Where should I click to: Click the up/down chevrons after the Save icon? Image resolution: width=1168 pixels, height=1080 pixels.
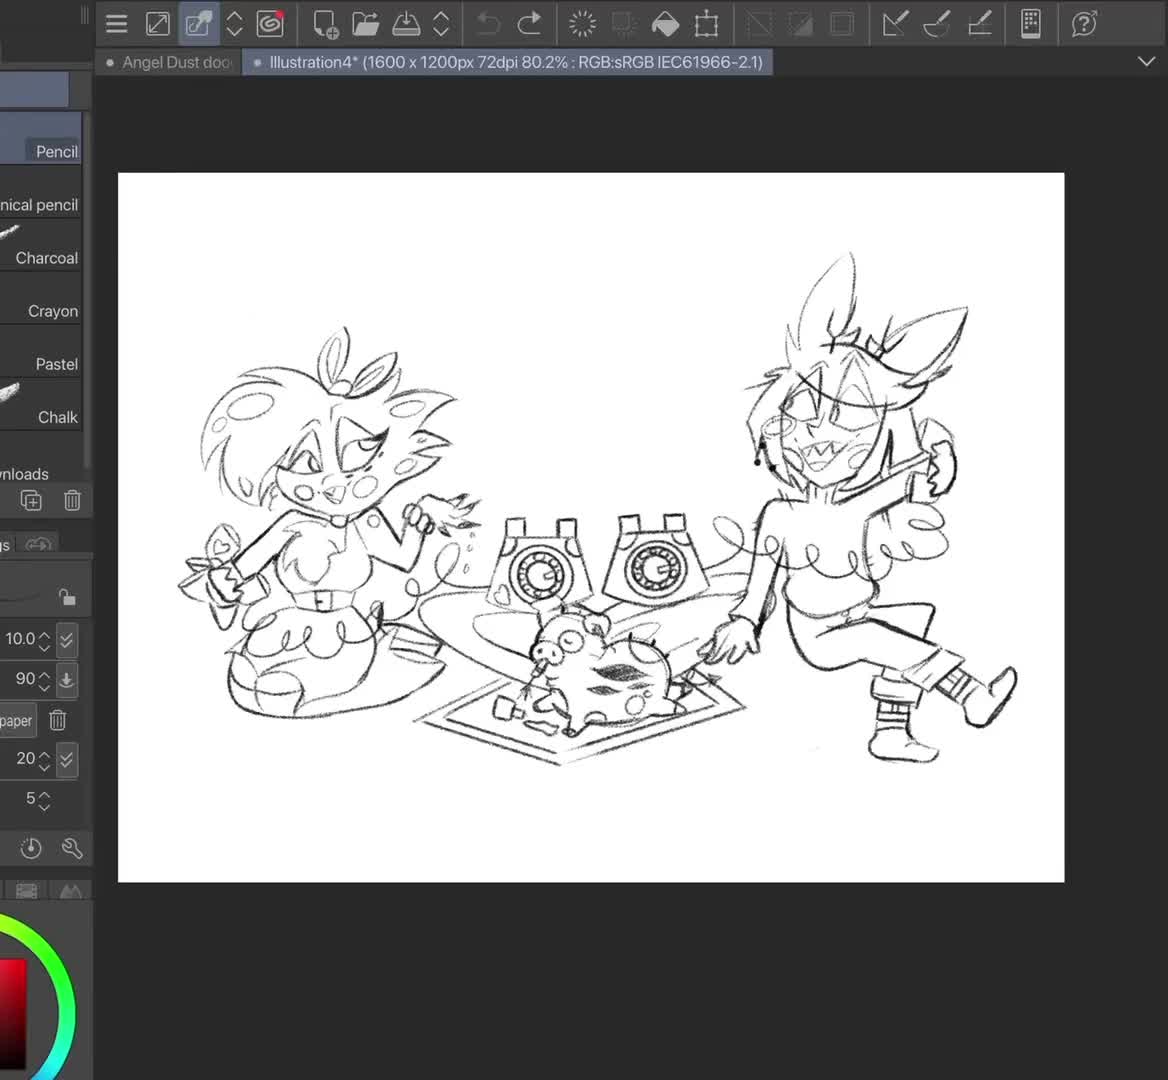(441, 24)
